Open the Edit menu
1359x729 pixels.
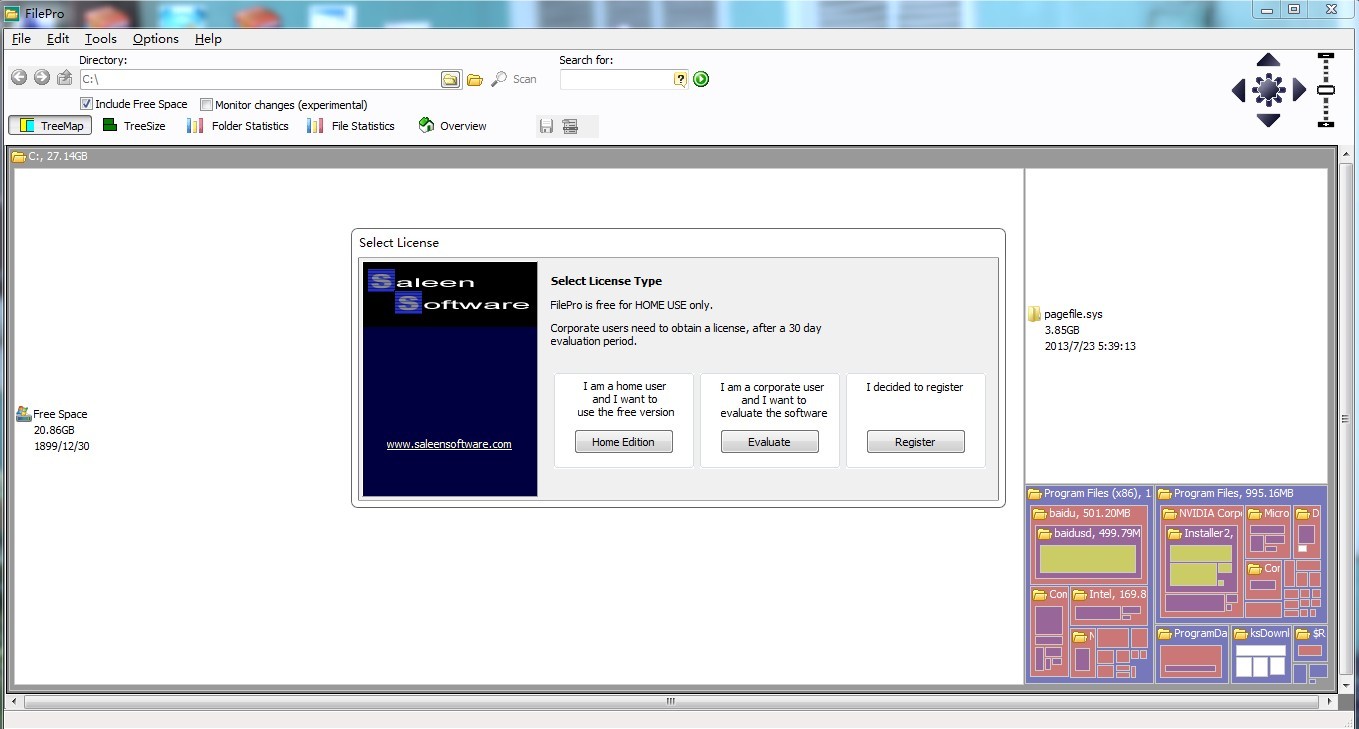pos(58,39)
